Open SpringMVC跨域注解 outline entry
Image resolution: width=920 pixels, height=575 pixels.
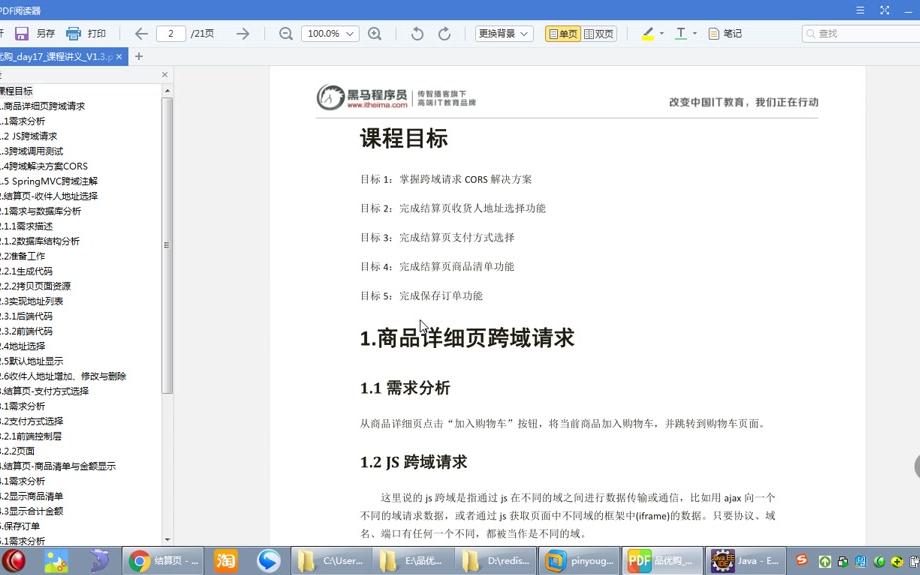click(x=49, y=181)
